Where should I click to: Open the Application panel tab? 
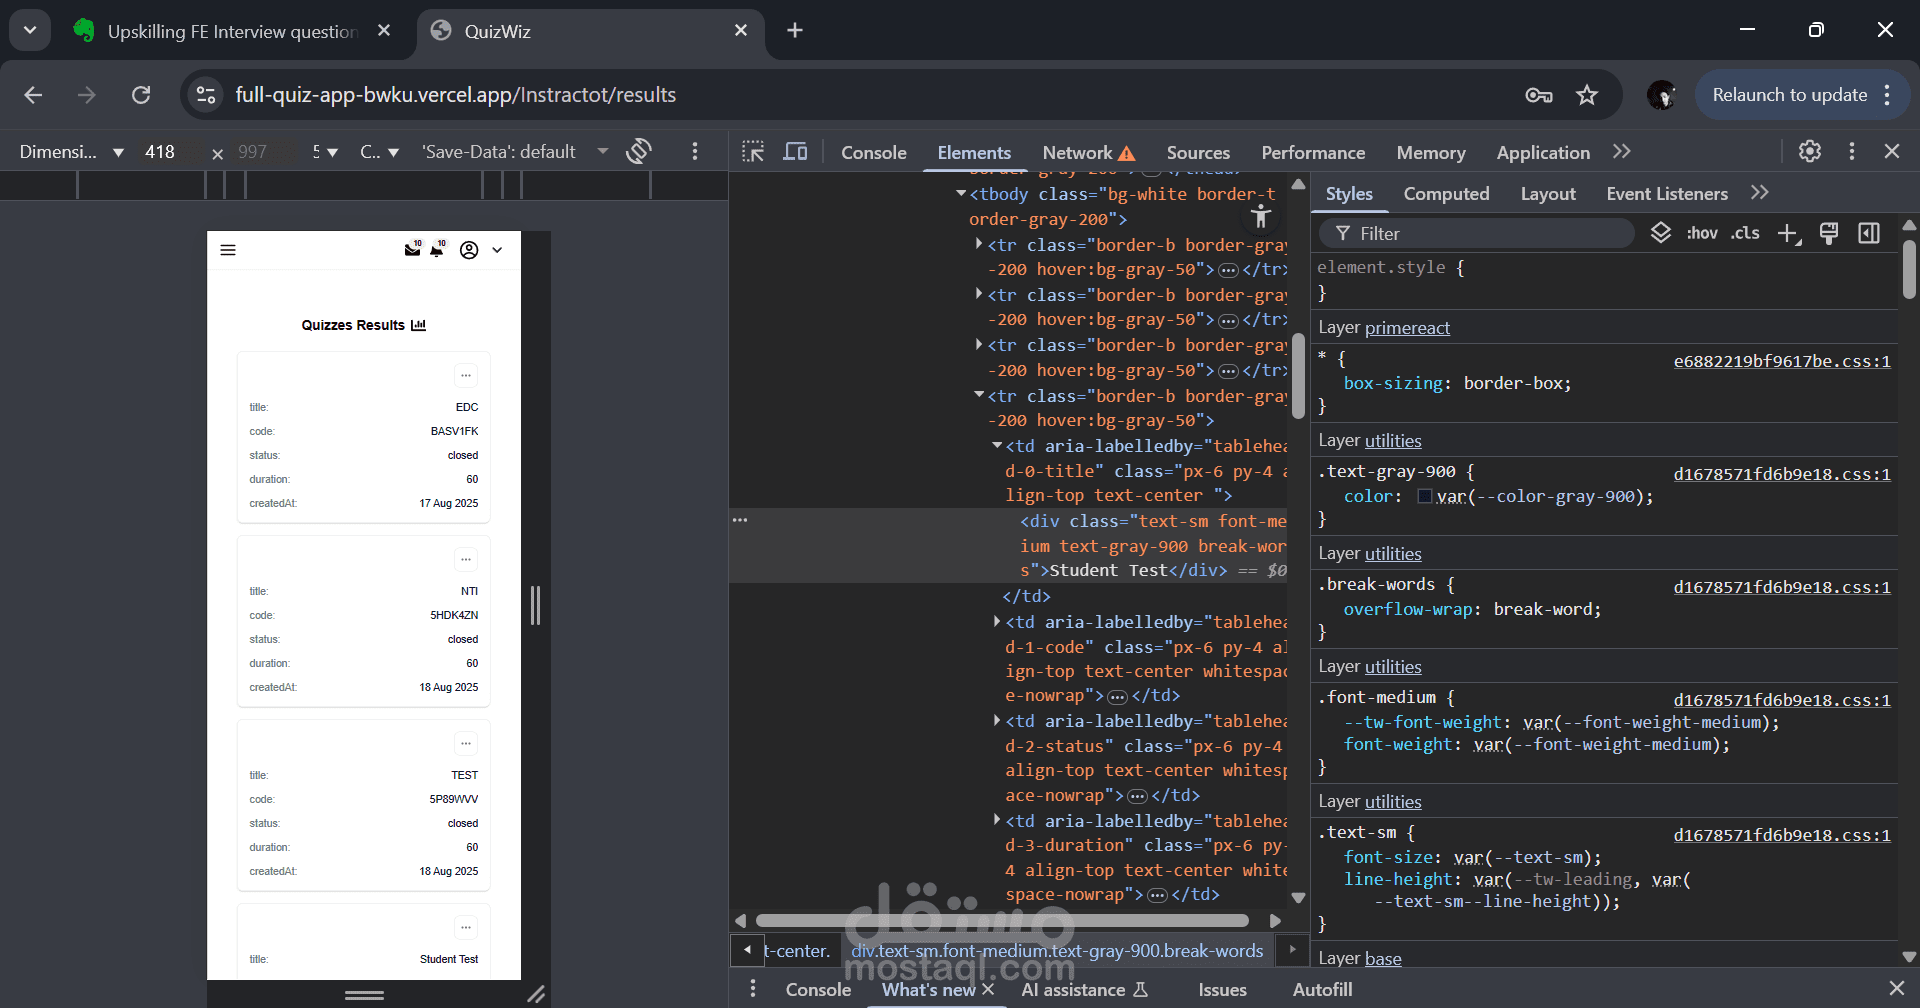tap(1543, 152)
